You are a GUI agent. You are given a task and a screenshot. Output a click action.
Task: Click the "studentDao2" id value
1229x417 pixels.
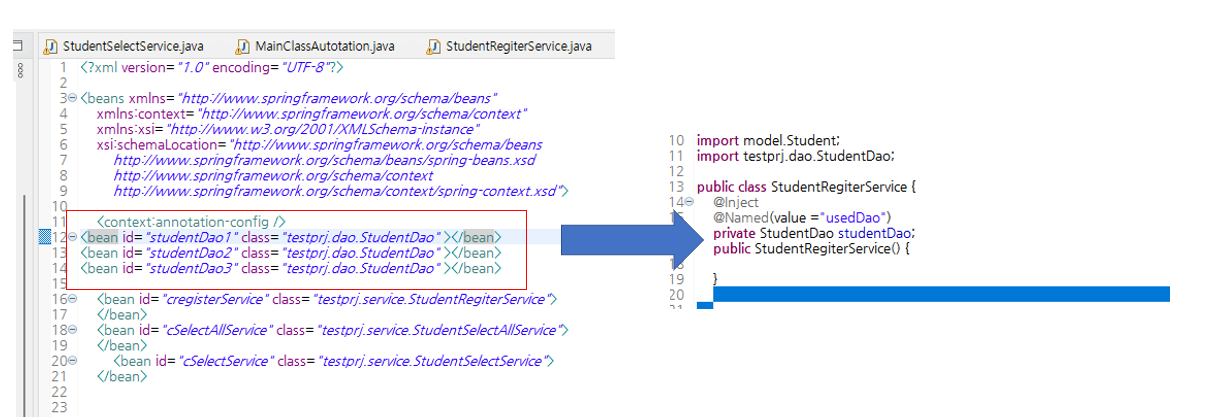point(193,252)
